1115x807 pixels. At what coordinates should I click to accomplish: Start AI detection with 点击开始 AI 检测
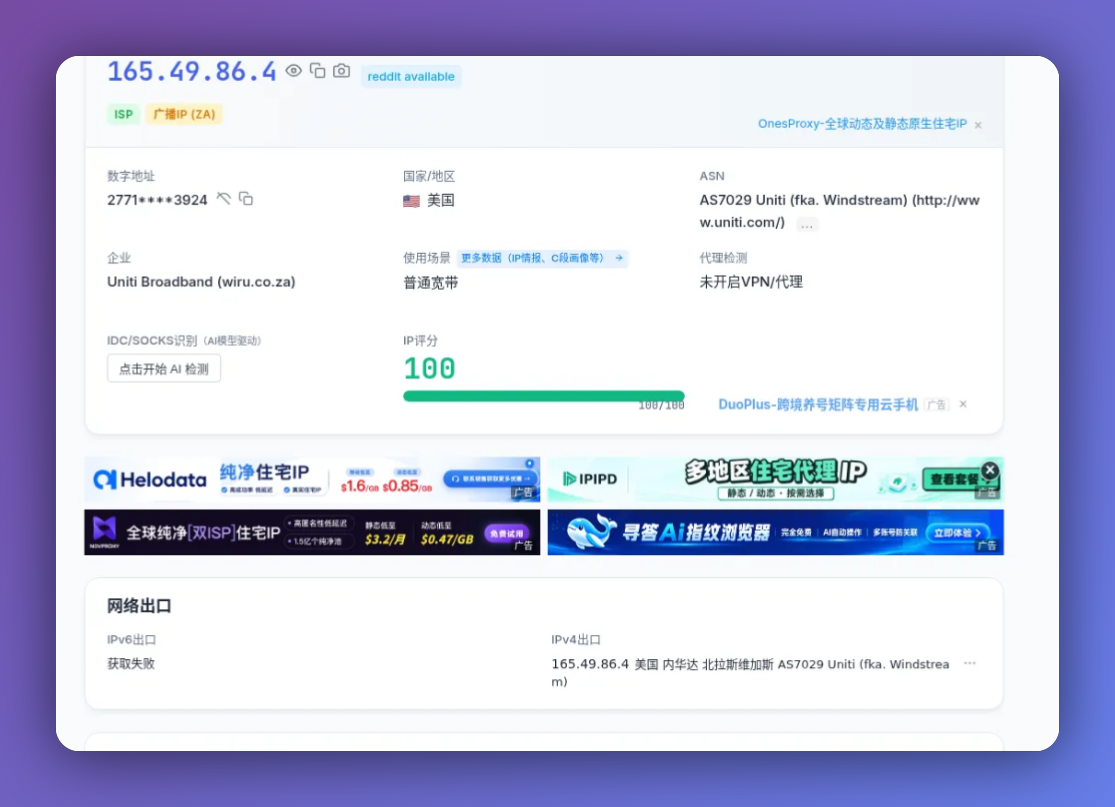tap(164, 368)
